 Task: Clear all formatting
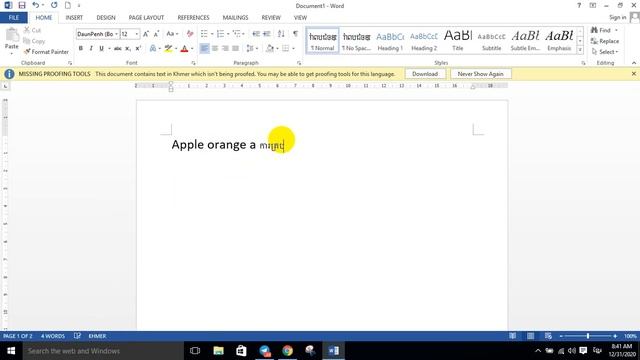tap(190, 34)
